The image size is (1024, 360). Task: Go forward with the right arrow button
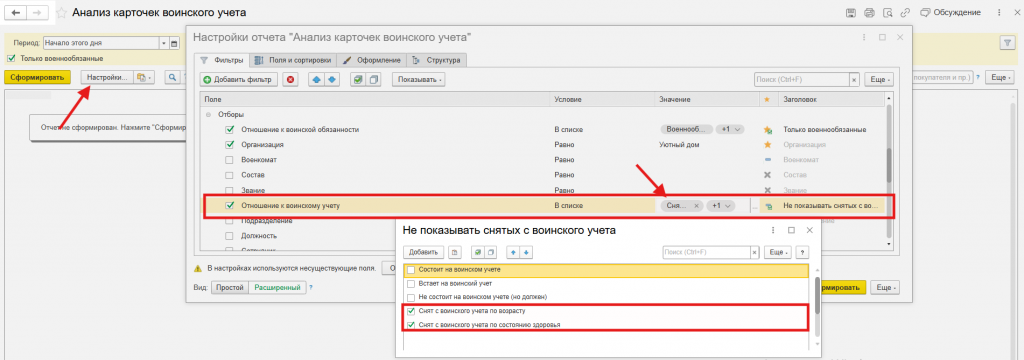coord(38,12)
